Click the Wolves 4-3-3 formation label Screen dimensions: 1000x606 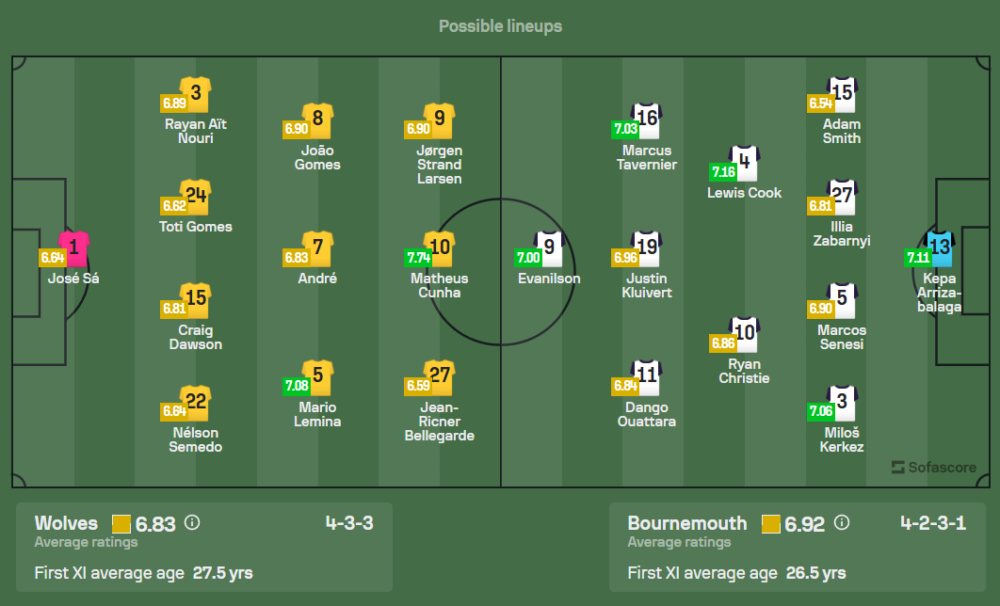(349, 522)
